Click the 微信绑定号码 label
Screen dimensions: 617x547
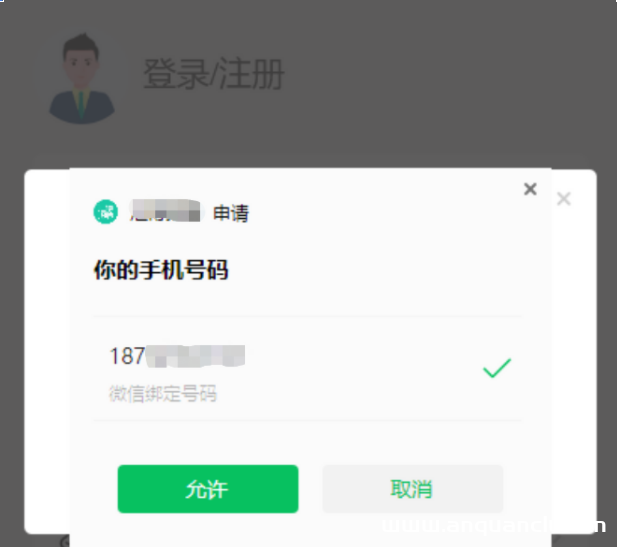(x=163, y=394)
